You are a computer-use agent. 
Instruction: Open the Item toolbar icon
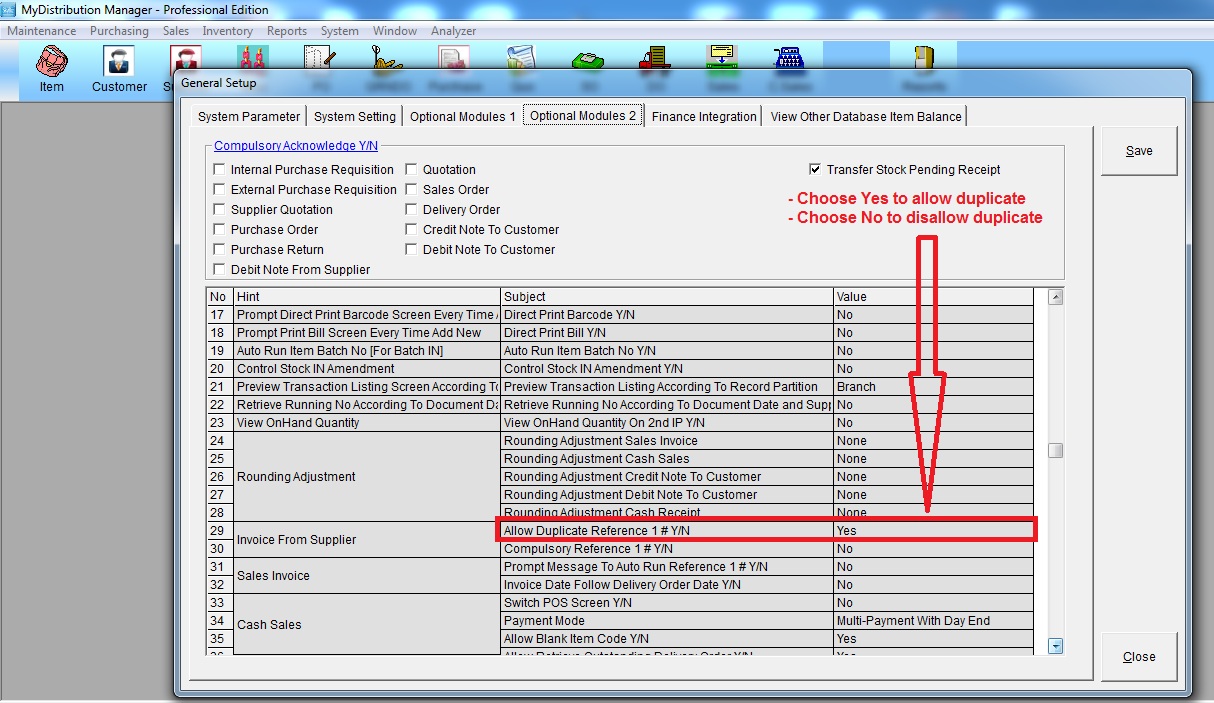[x=51, y=68]
